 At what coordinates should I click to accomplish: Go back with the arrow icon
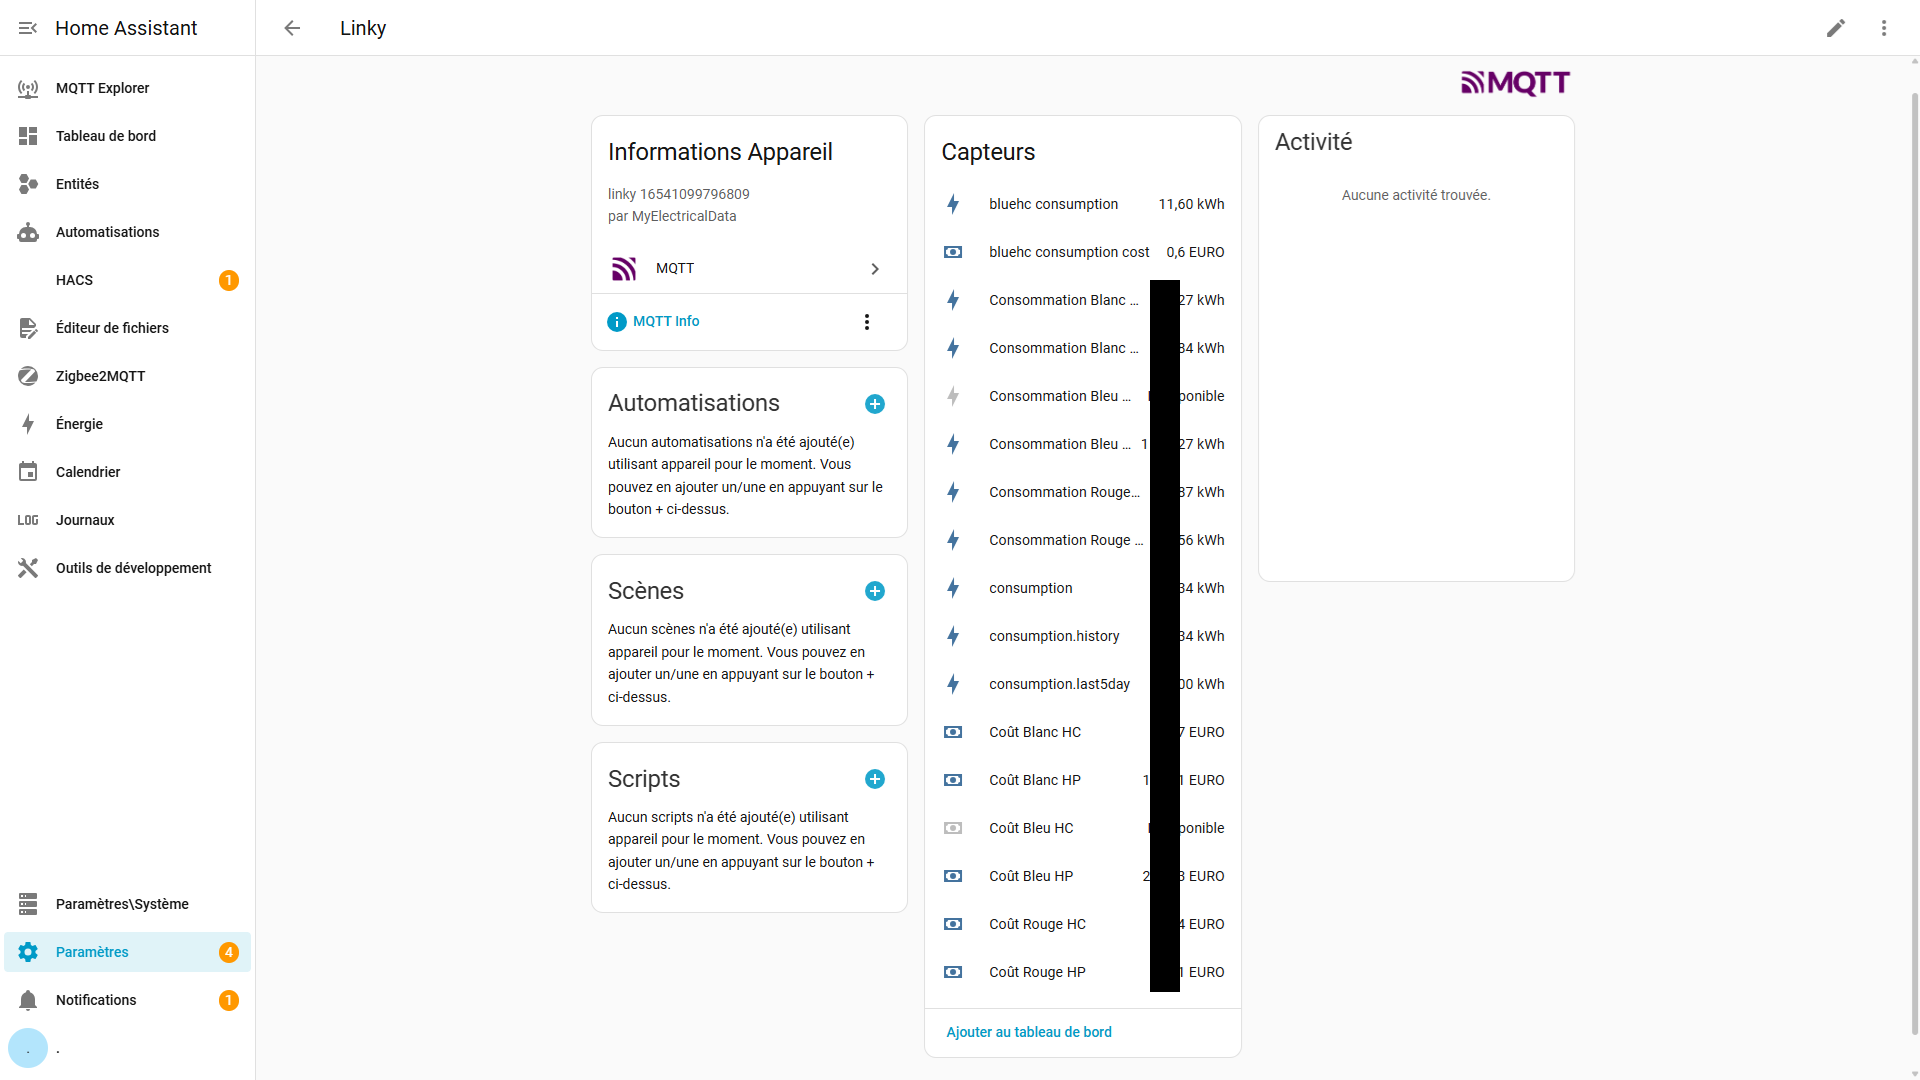(x=292, y=28)
